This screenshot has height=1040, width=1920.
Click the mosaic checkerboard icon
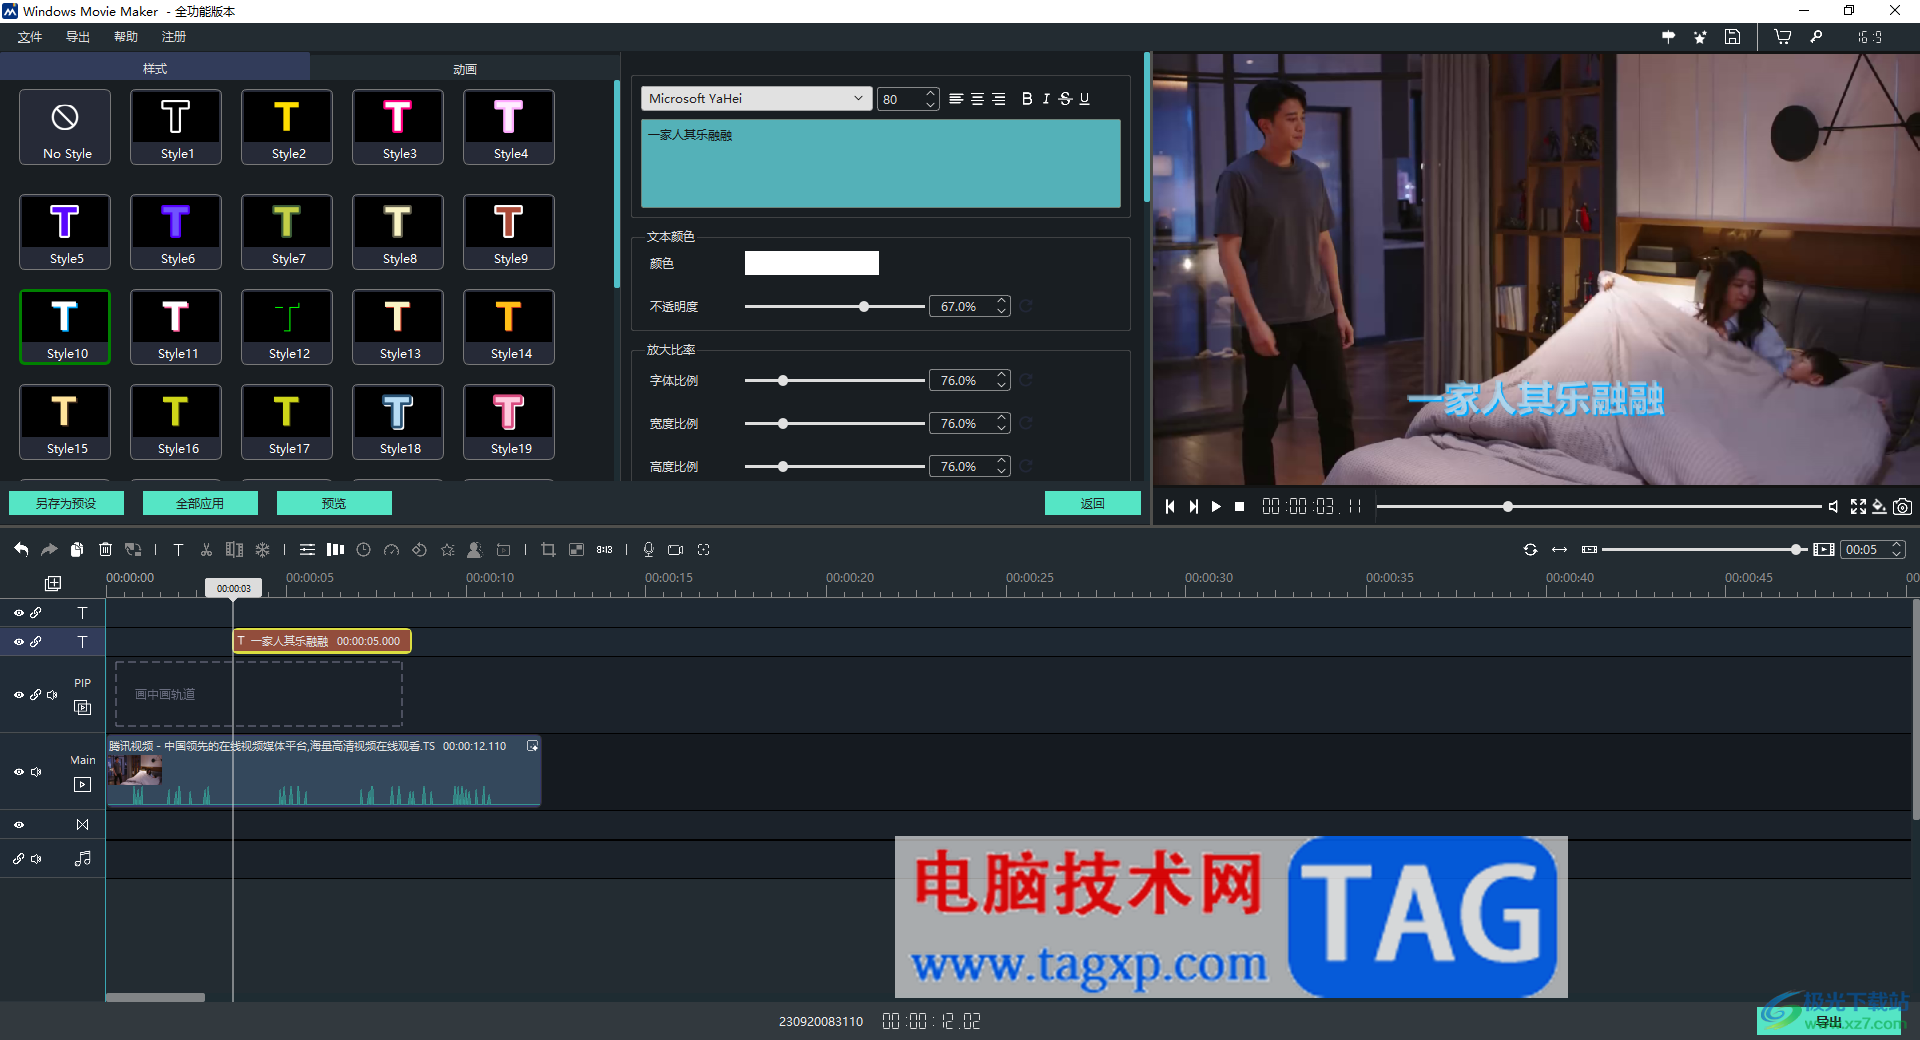click(576, 549)
